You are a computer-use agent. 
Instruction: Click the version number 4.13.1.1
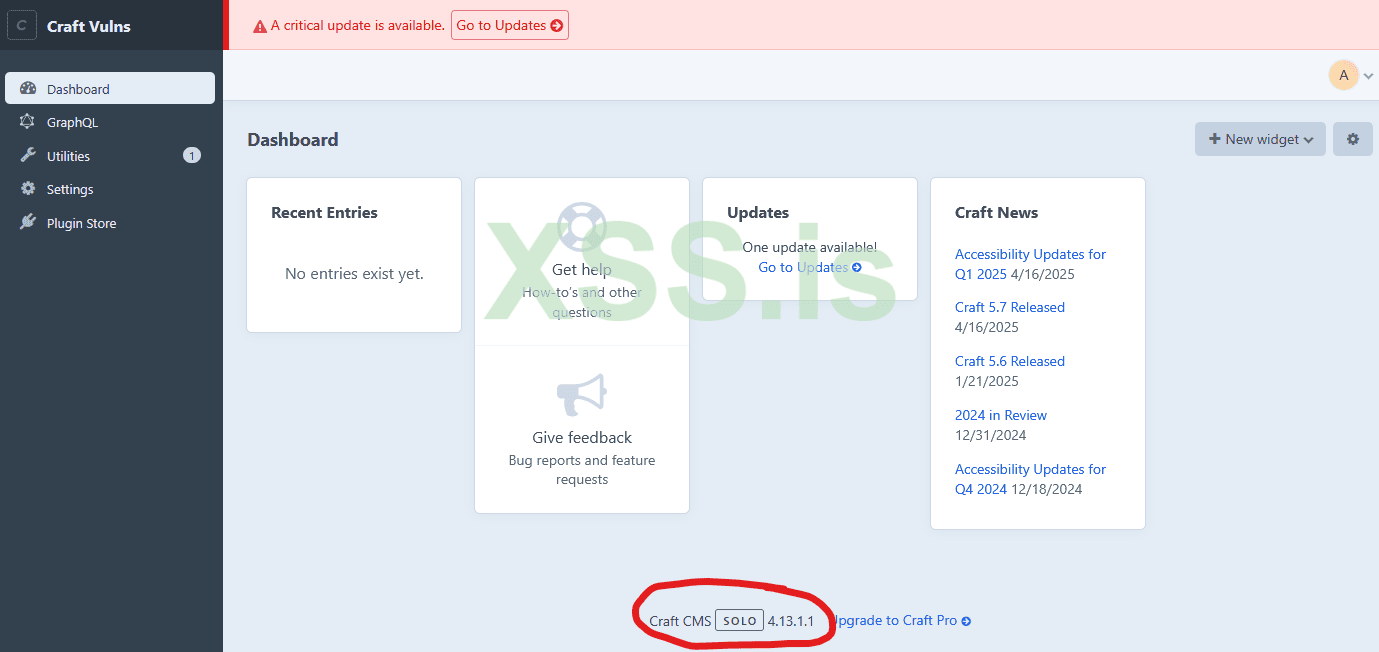(791, 620)
